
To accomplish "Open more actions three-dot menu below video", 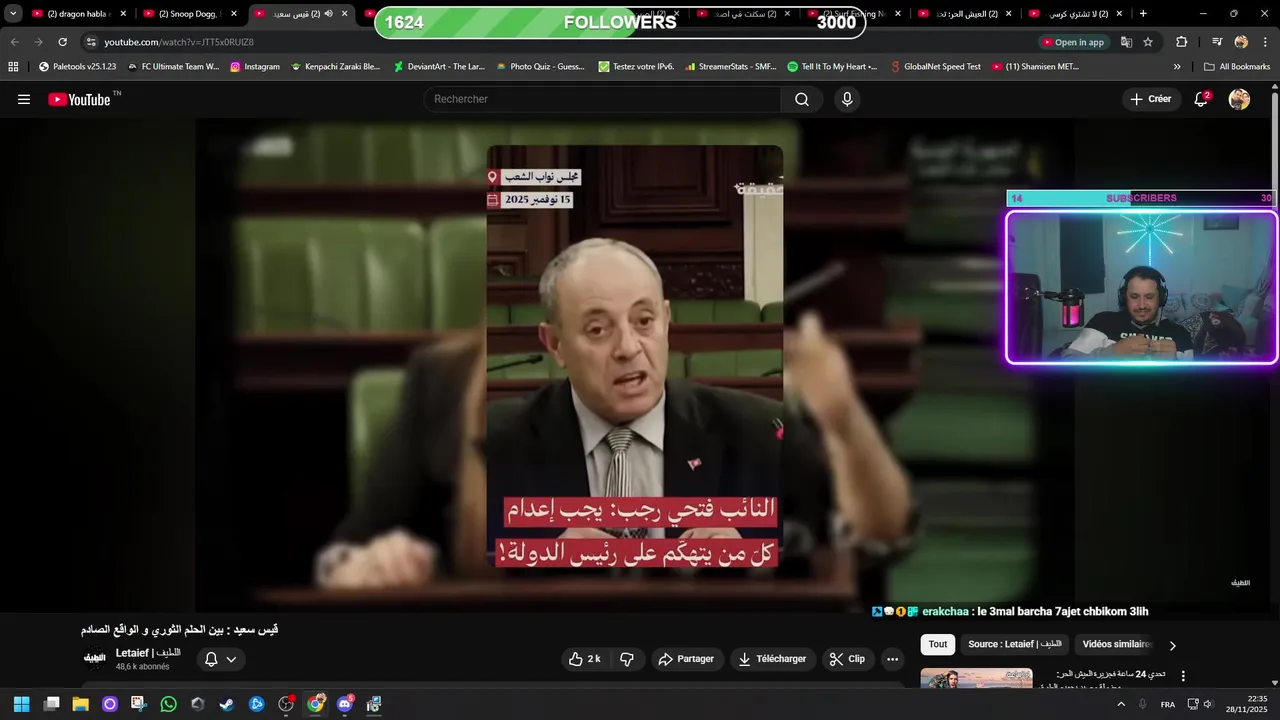I will [892, 659].
